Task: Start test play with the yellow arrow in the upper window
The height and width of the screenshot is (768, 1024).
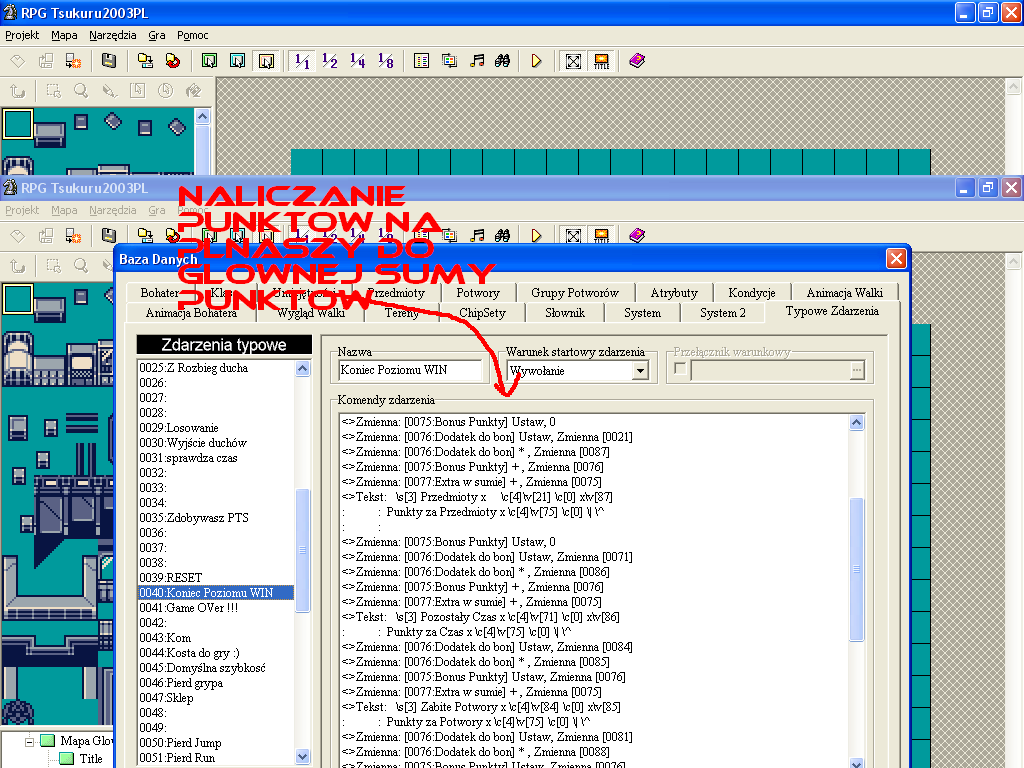Action: 536,61
